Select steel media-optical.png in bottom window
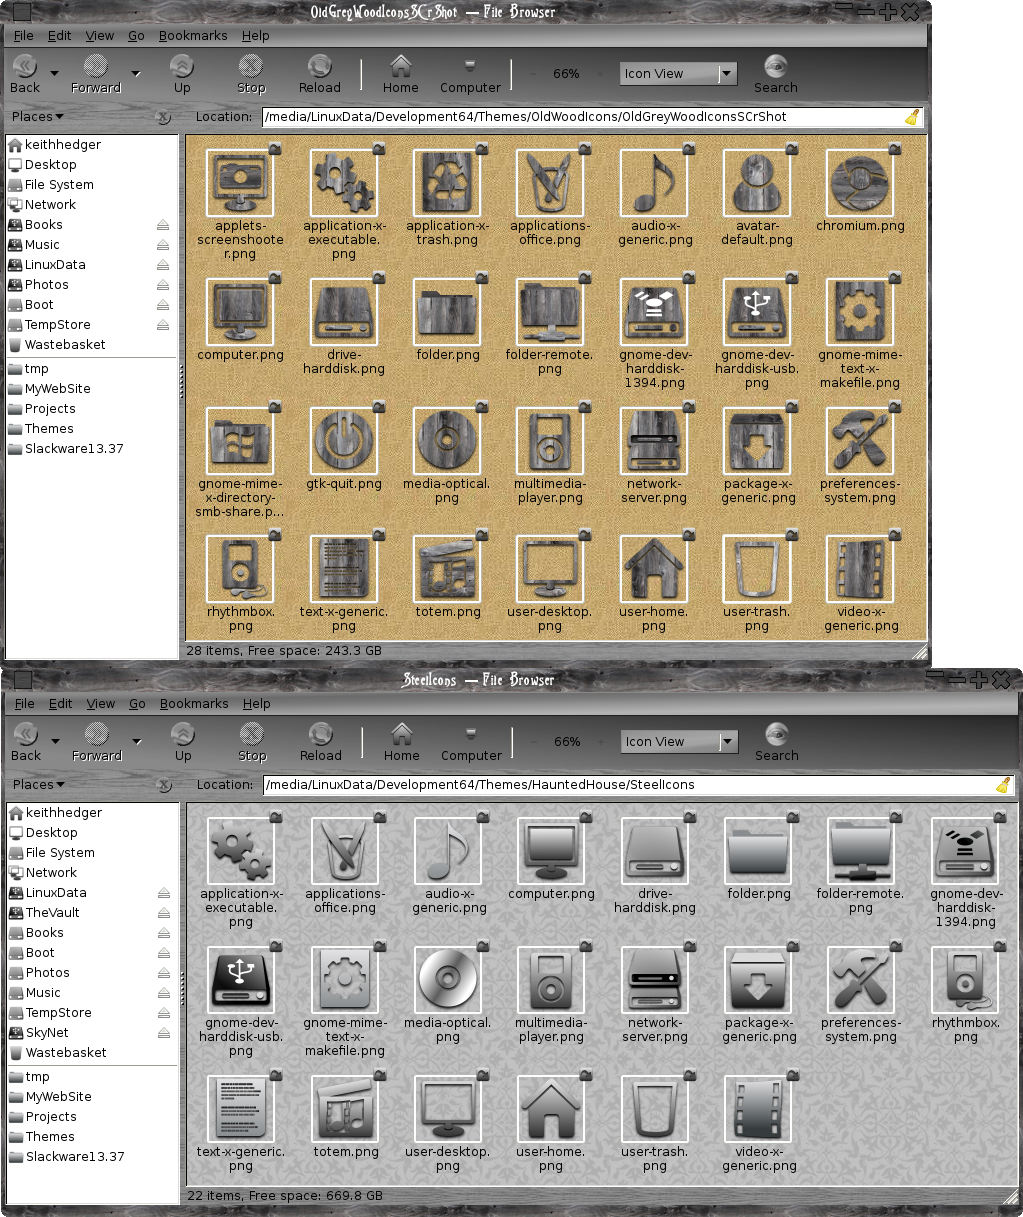Viewport: 1023px width, 1217px height. [448, 980]
